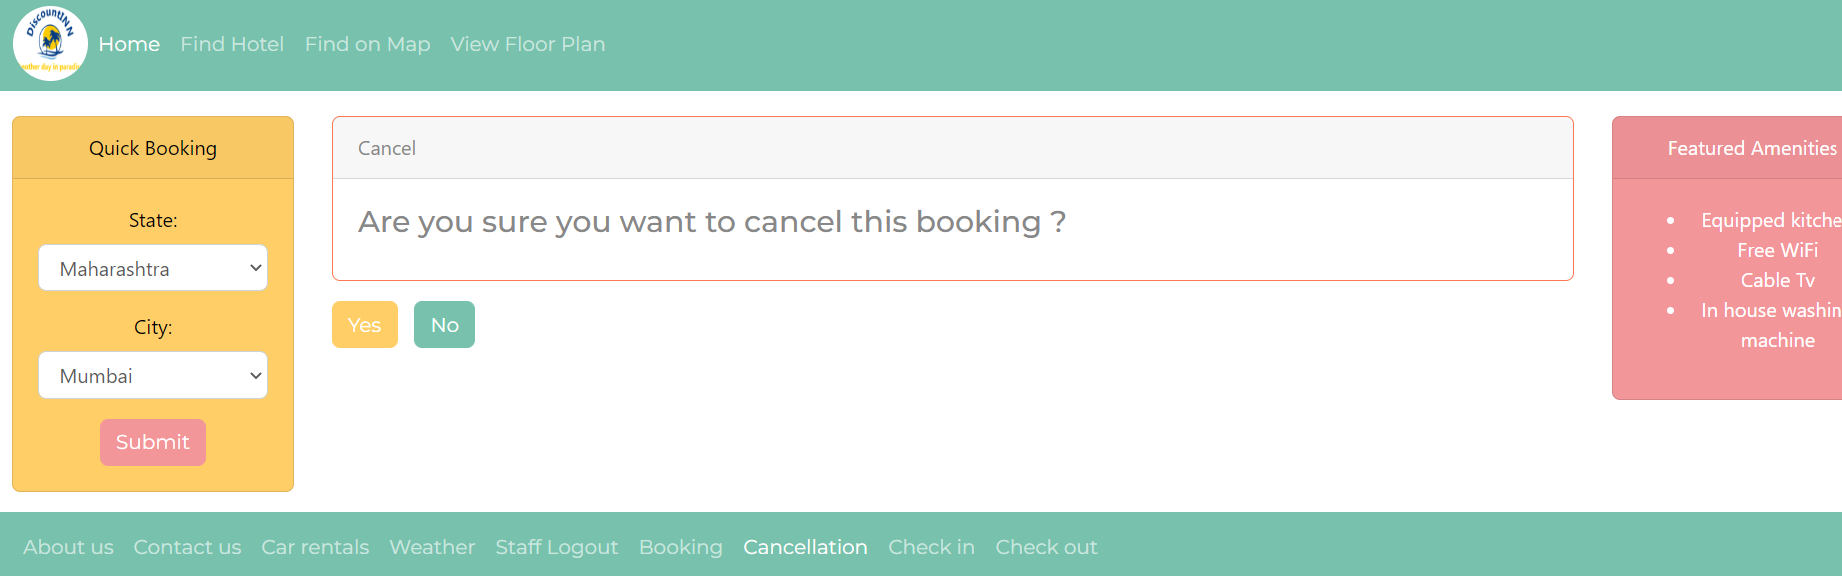Open Contact us footer link
Viewport: 1842px width, 576px height.
coord(187,547)
